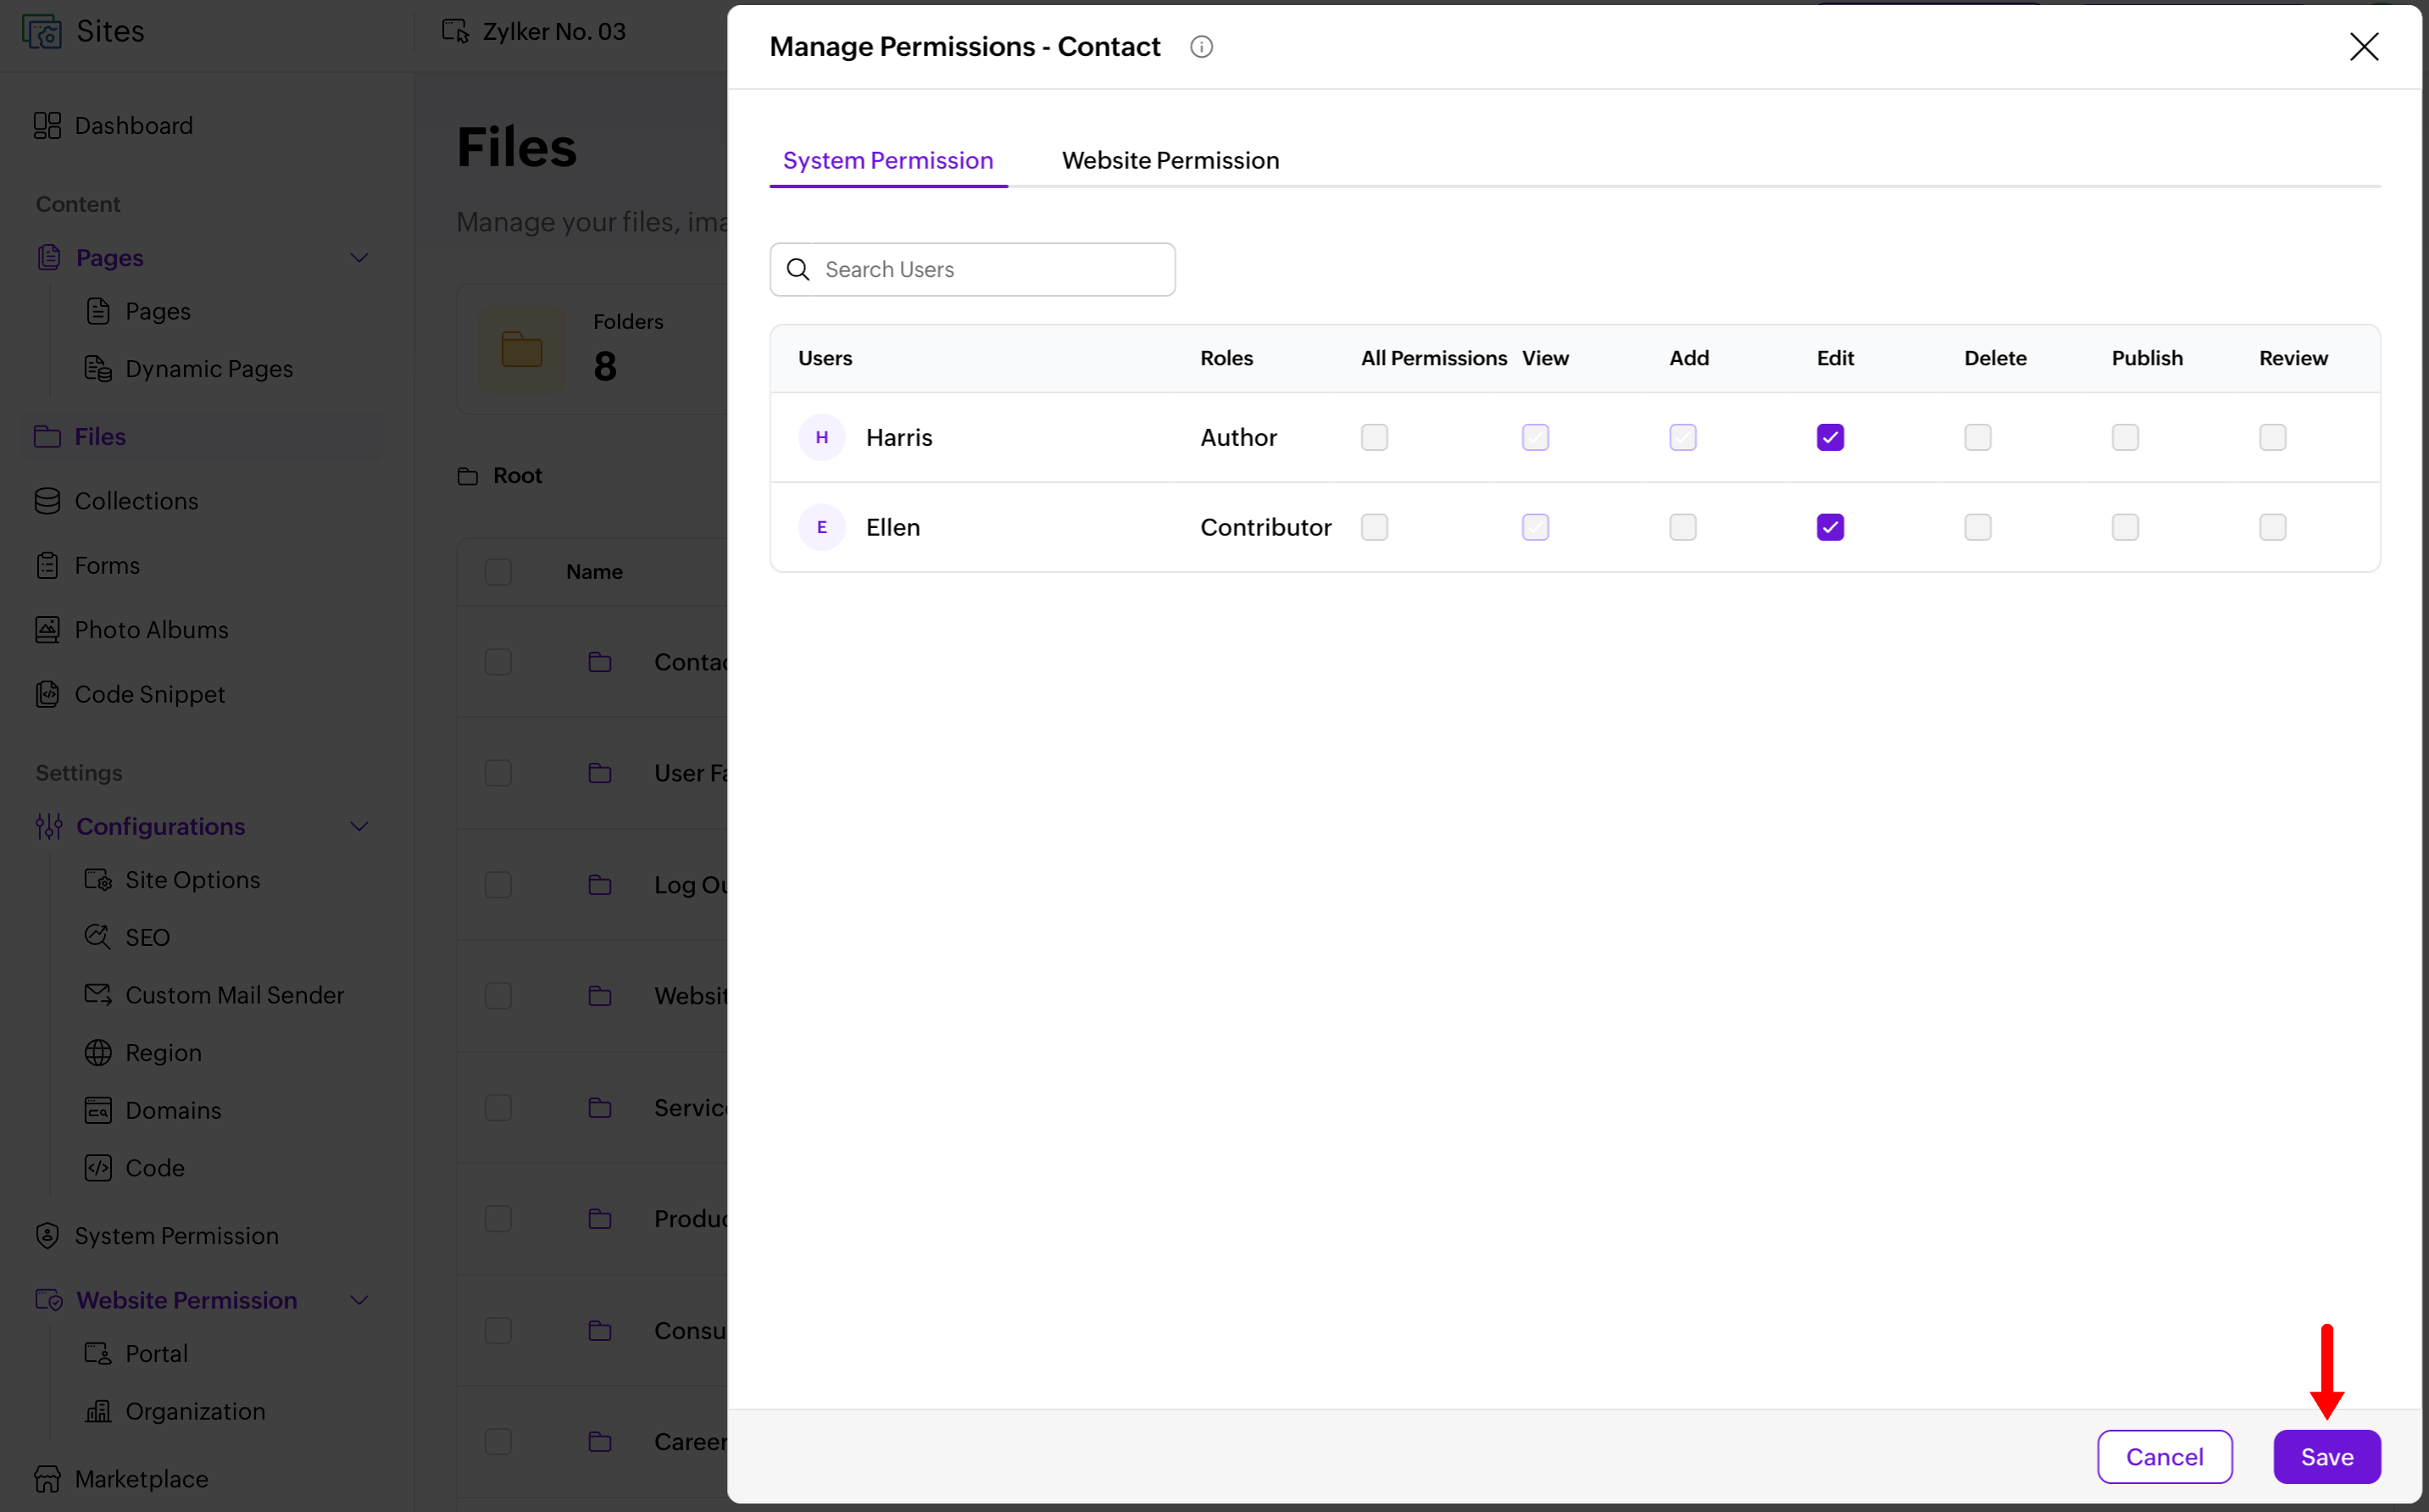This screenshot has height=1512, width=2429.
Task: Click the Domains icon in sidebar
Action: tap(98, 1110)
